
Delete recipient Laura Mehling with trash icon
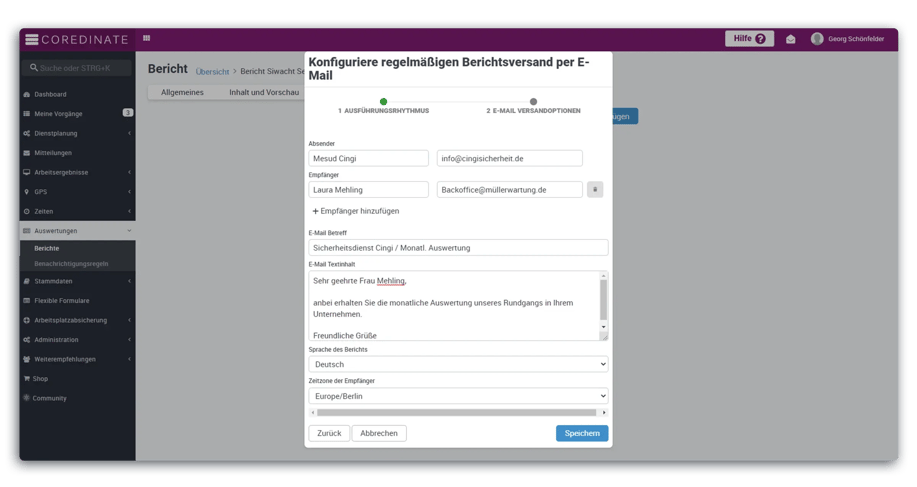pos(595,189)
